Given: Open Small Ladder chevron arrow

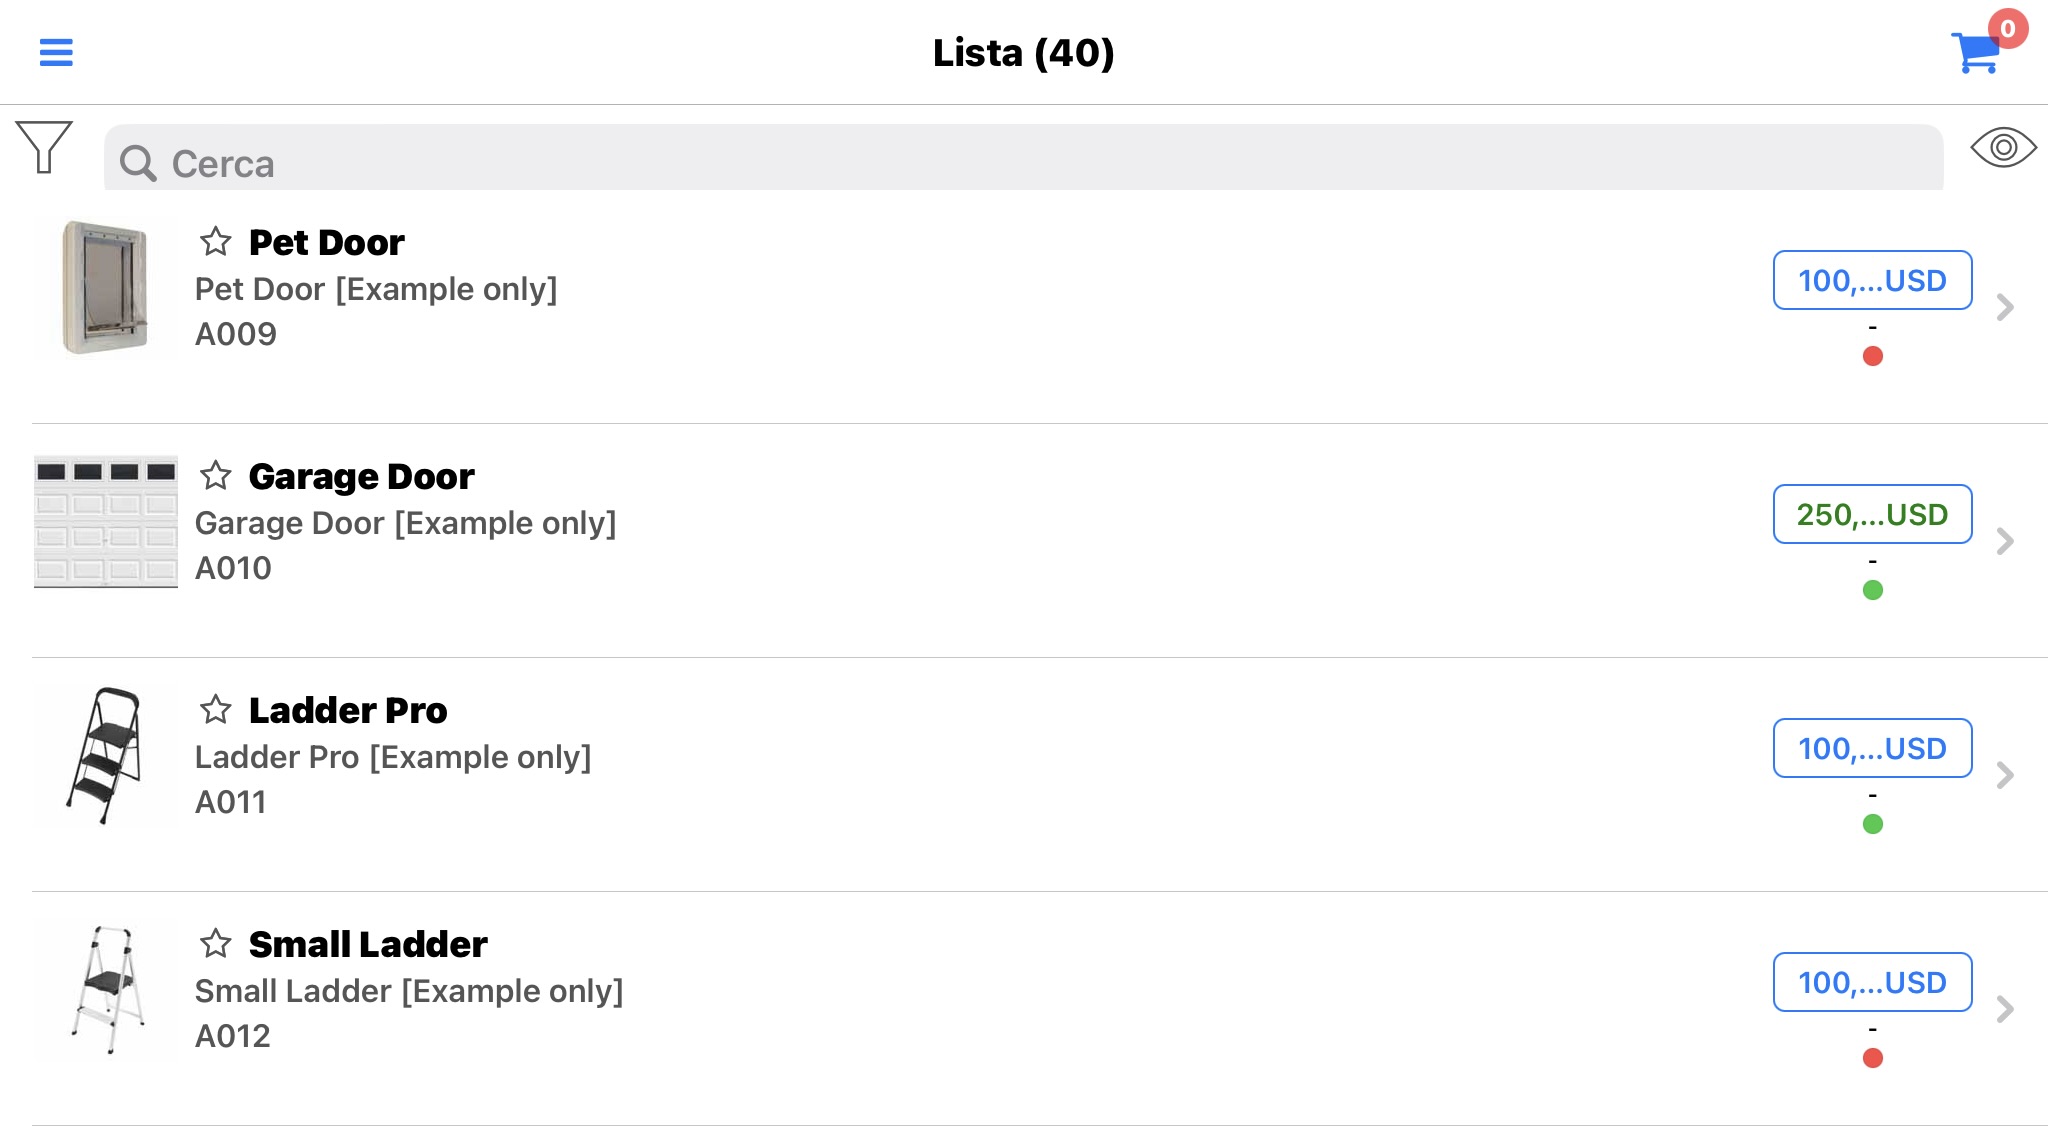Looking at the screenshot, I should tap(2004, 1009).
